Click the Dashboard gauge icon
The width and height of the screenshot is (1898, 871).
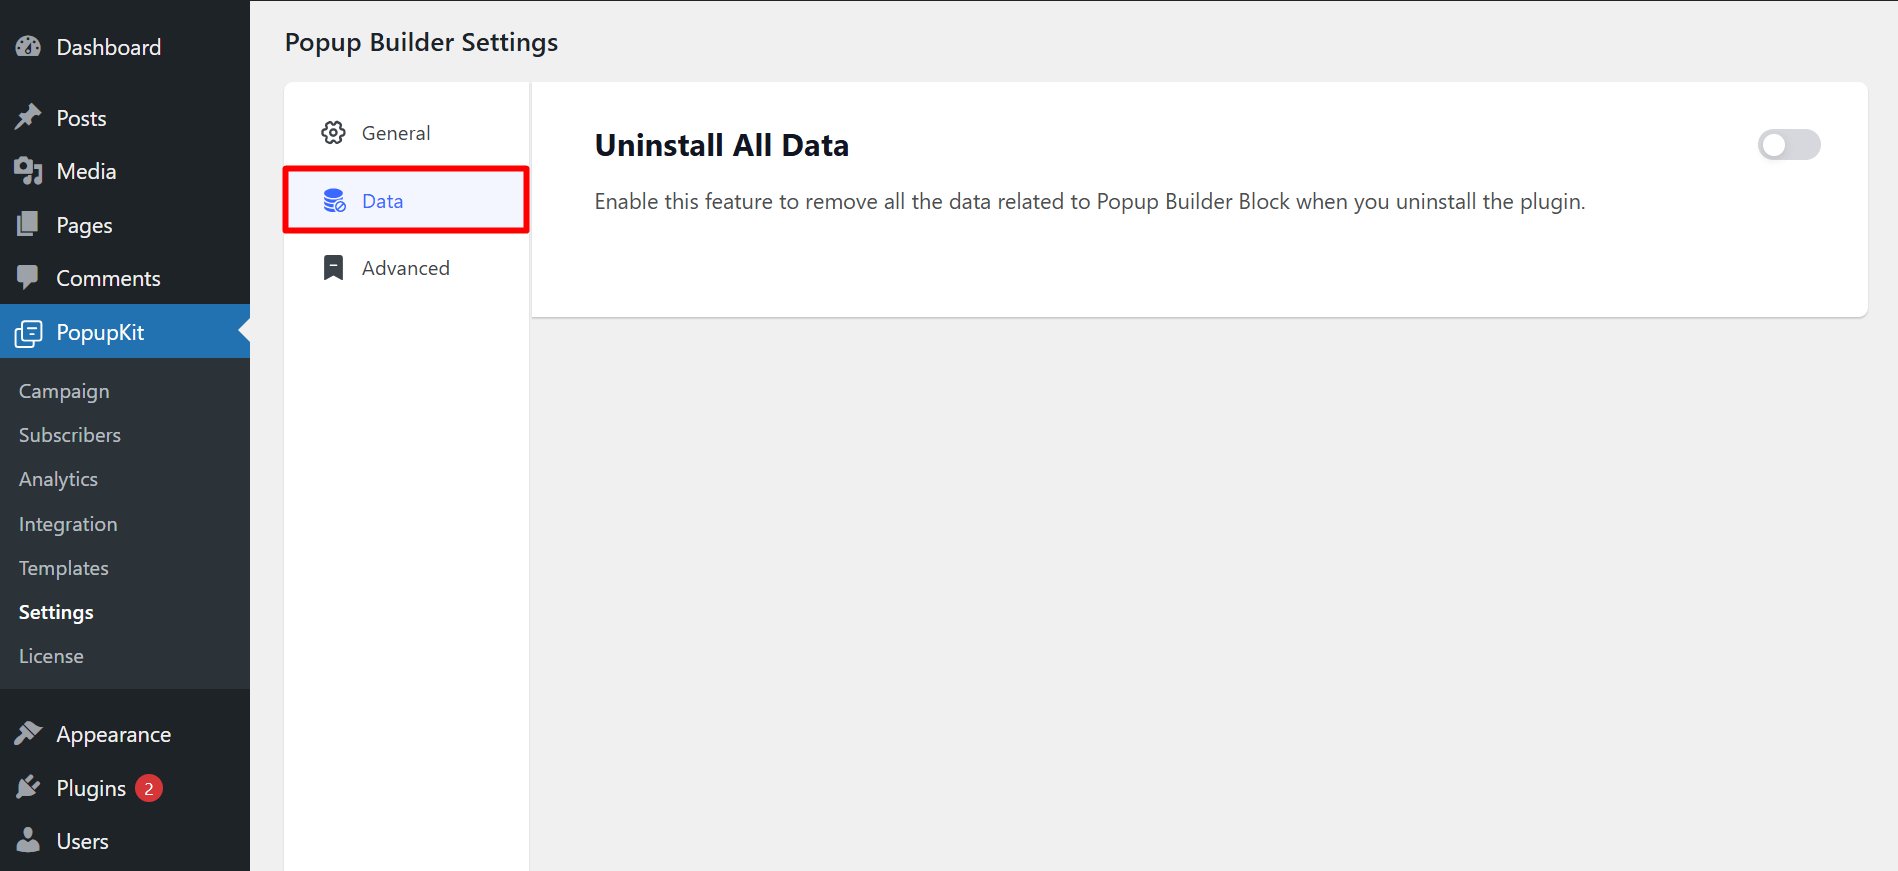coord(28,47)
